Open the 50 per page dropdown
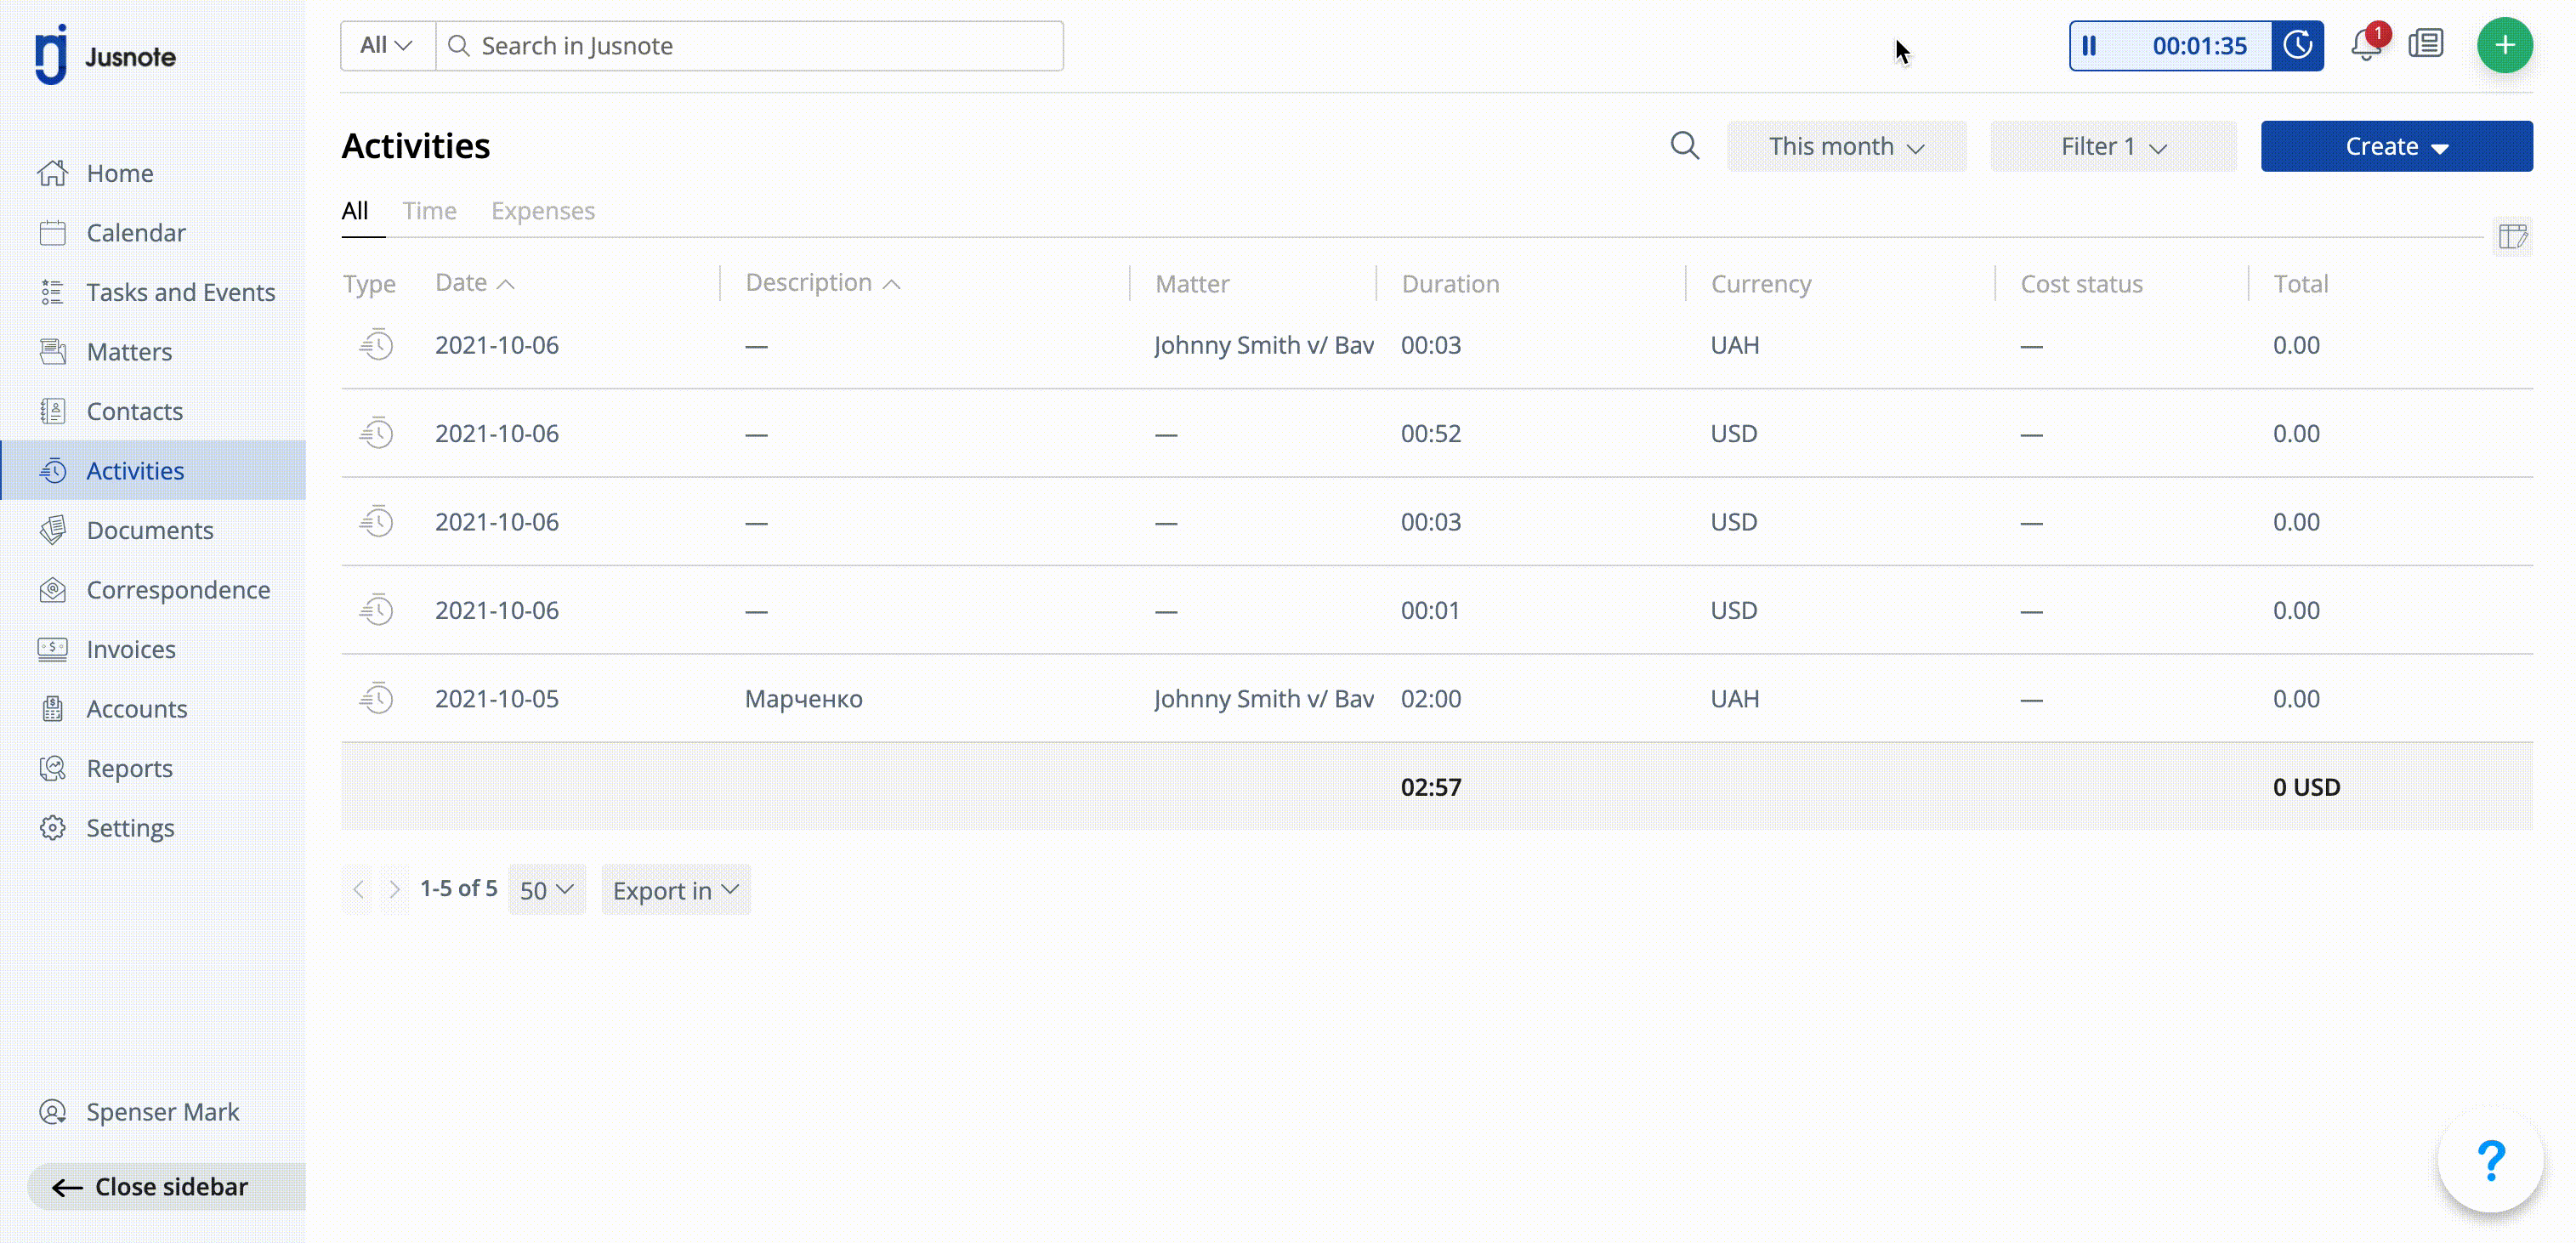This screenshot has height=1243, width=2576. [x=547, y=889]
